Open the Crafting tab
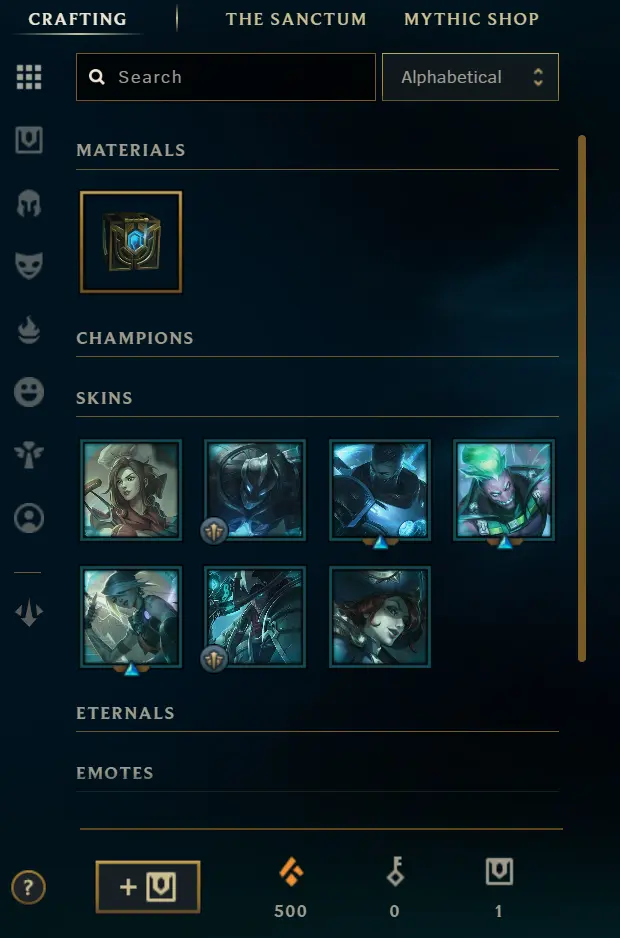Screen dimensions: 620x938 coord(77,19)
